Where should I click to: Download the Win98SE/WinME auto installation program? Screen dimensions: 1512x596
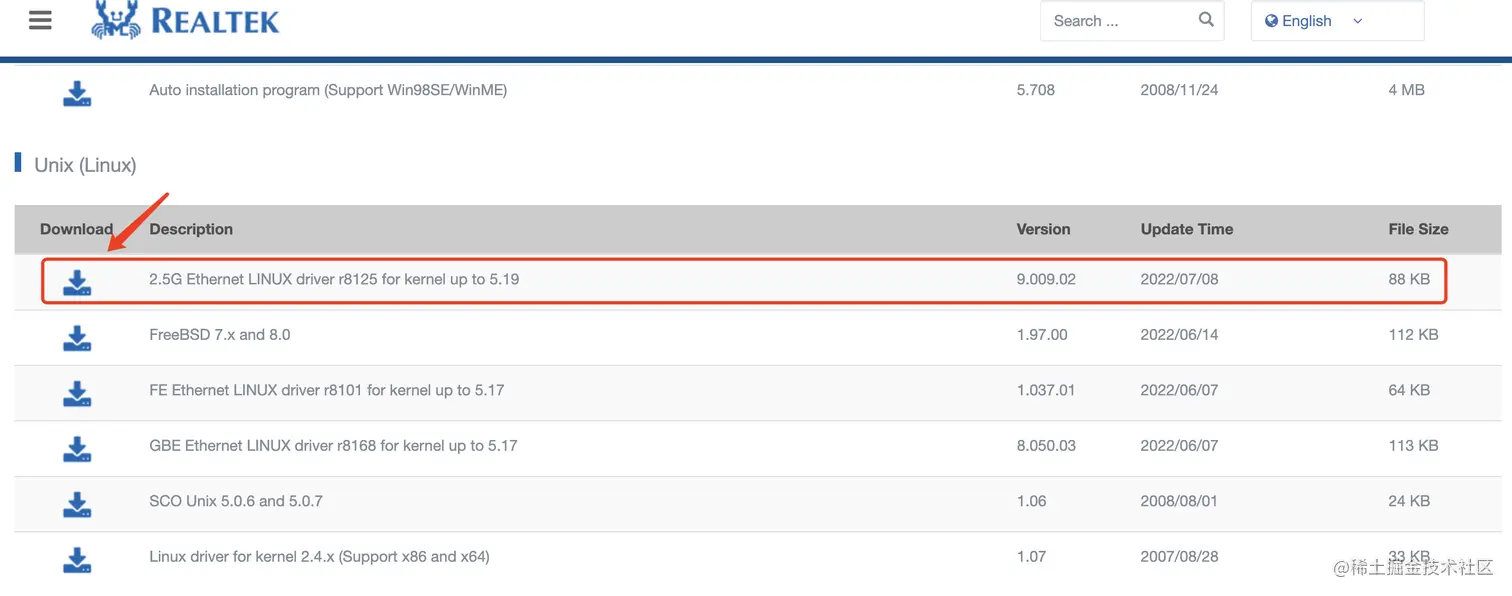pyautogui.click(x=77, y=94)
